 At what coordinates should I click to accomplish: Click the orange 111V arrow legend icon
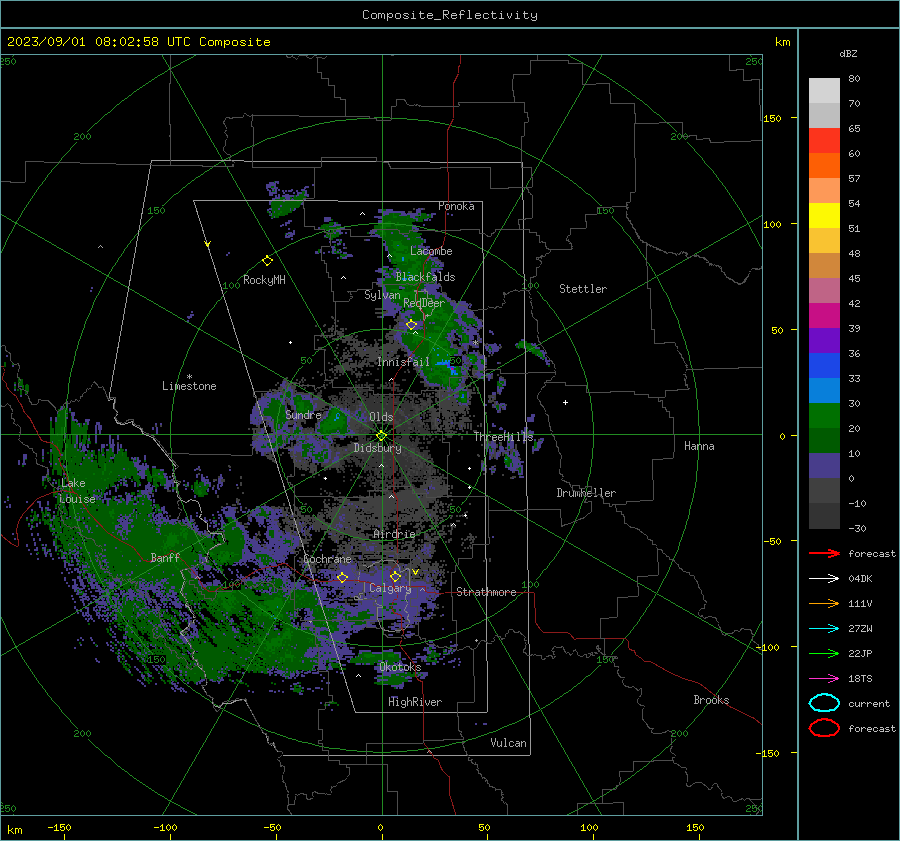coord(824,603)
